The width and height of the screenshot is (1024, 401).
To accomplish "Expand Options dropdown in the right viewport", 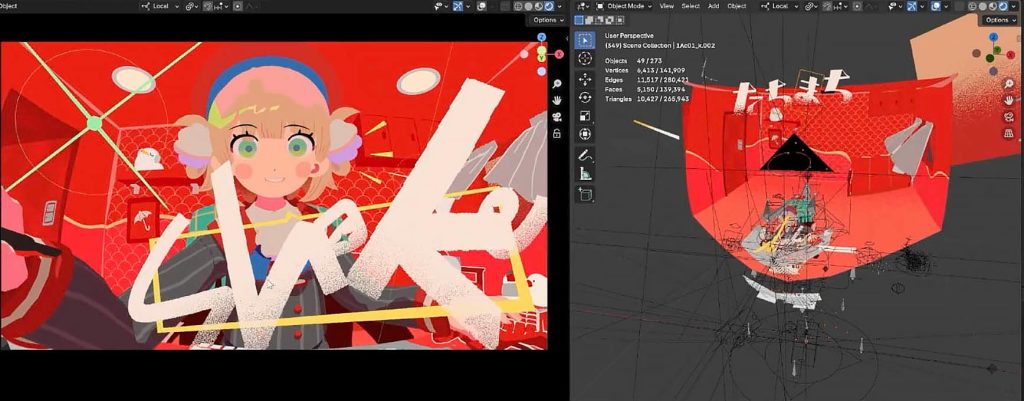I will pos(999,20).
